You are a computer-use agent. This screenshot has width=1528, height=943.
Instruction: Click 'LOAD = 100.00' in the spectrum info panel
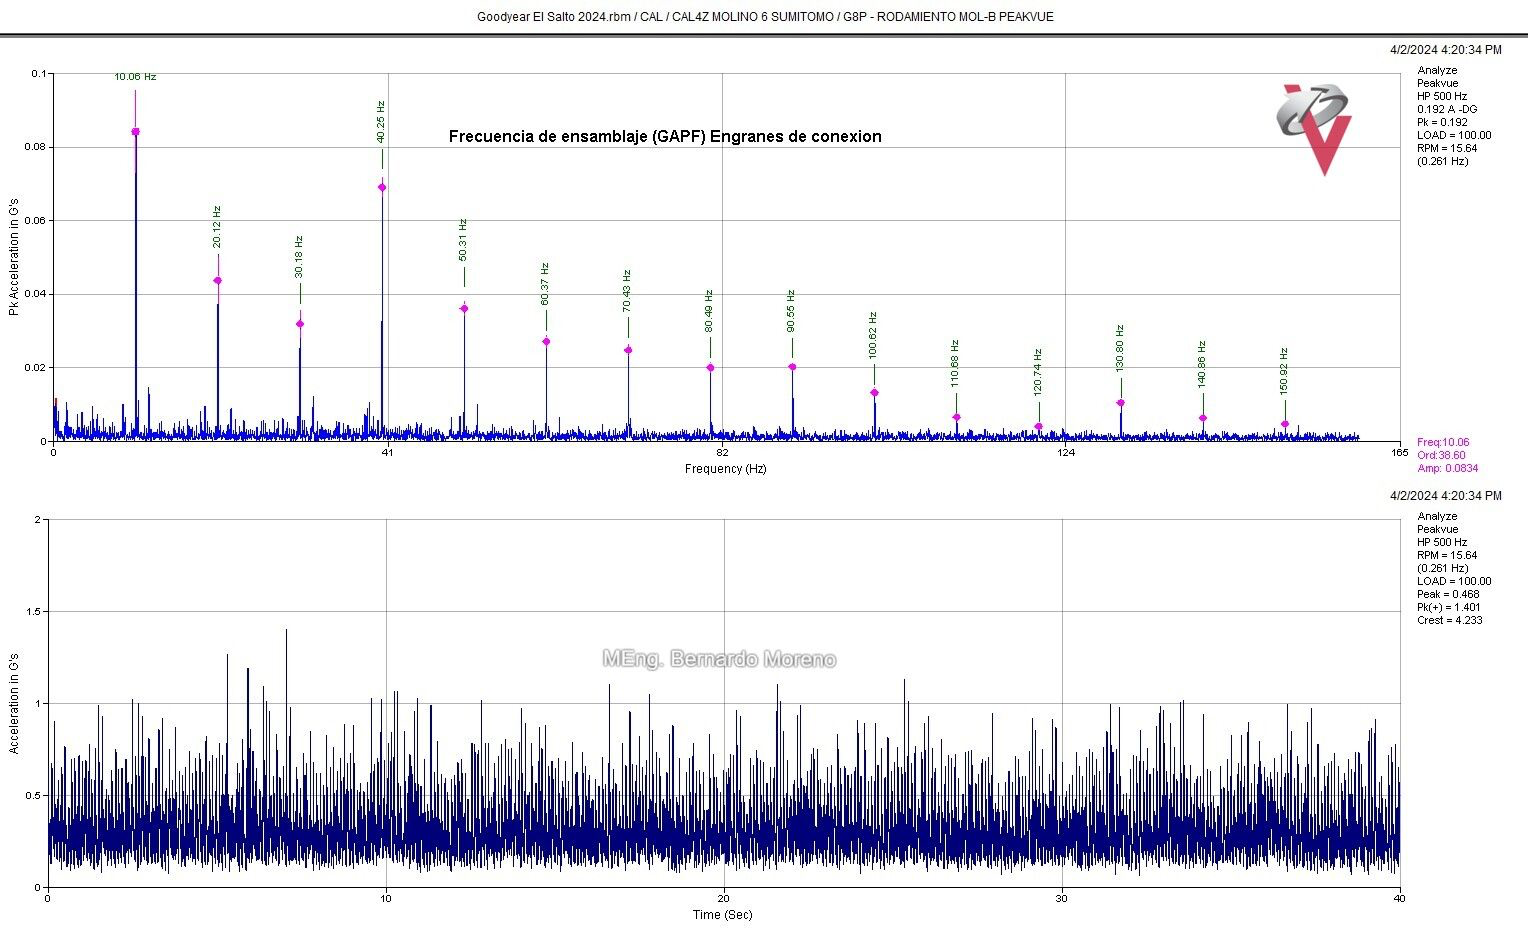click(1454, 135)
